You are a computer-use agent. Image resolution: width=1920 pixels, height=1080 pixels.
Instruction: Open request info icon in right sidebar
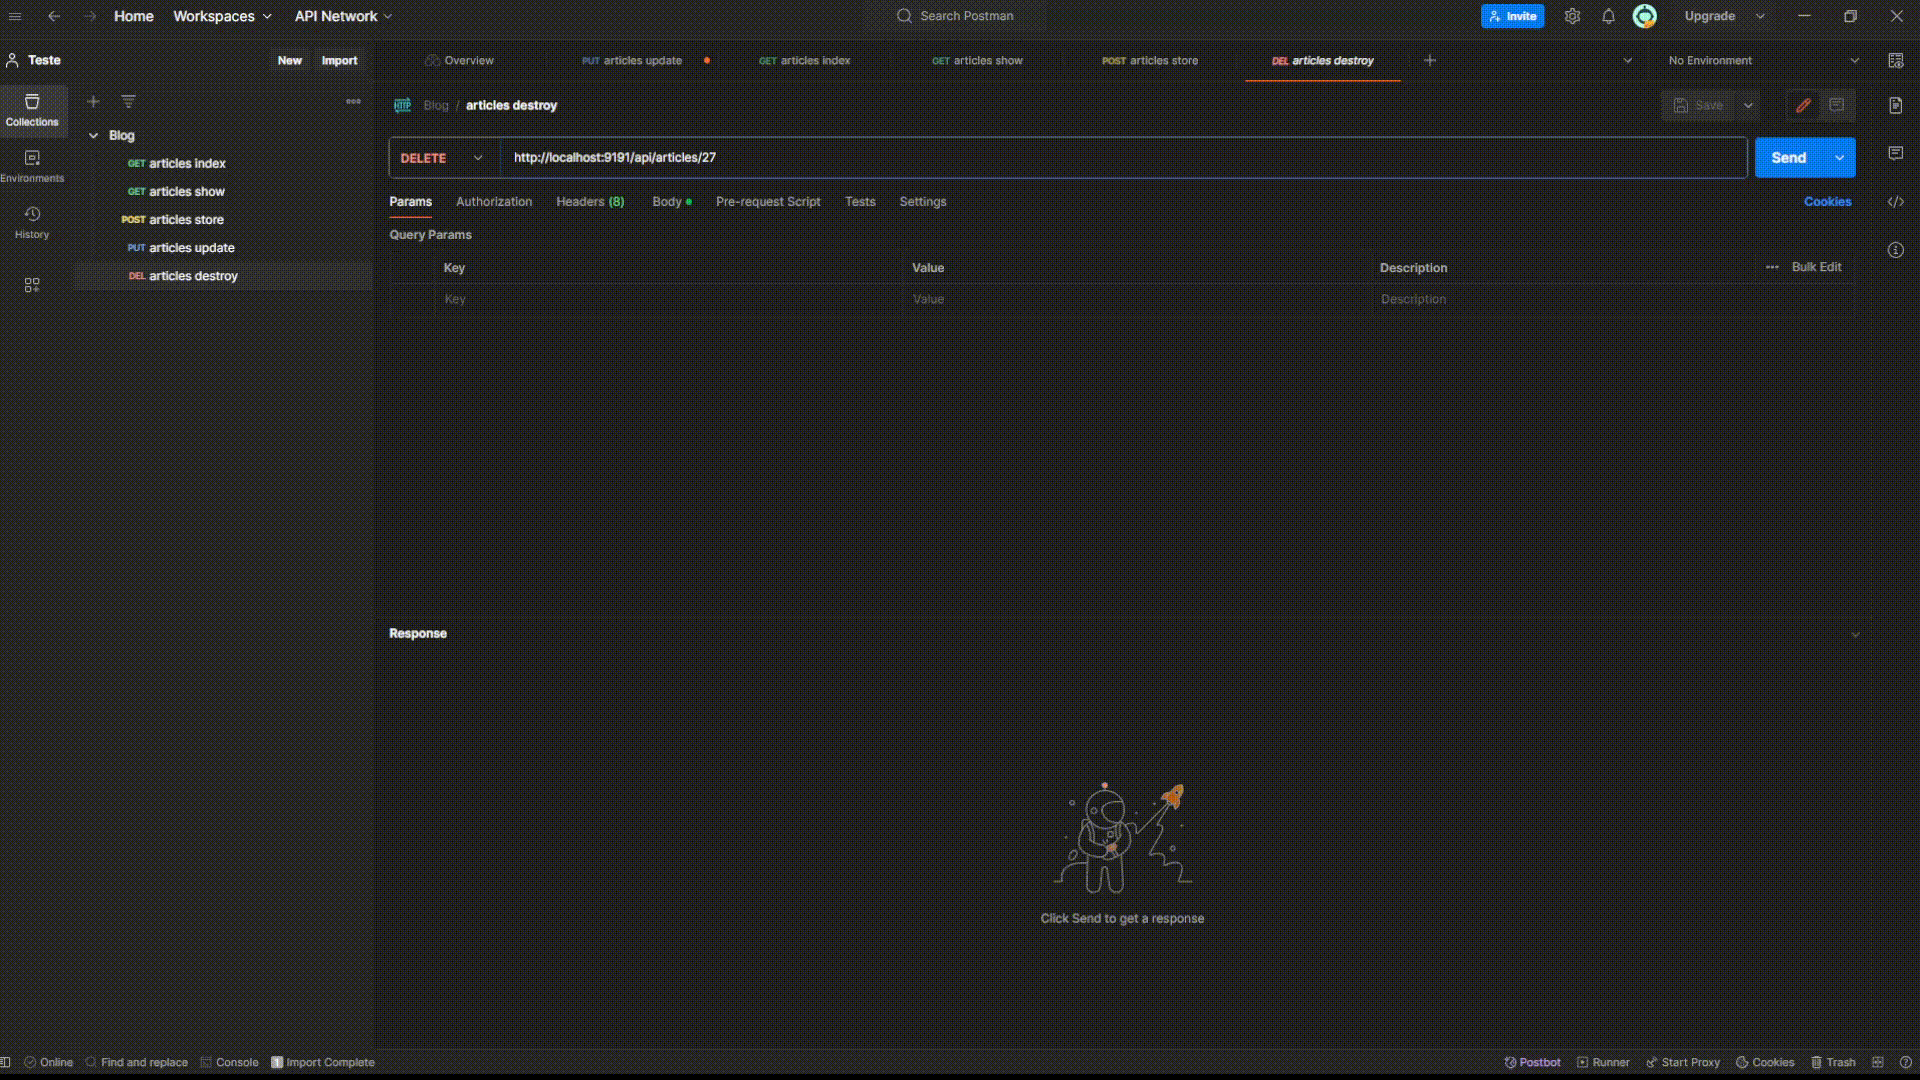click(x=1895, y=250)
